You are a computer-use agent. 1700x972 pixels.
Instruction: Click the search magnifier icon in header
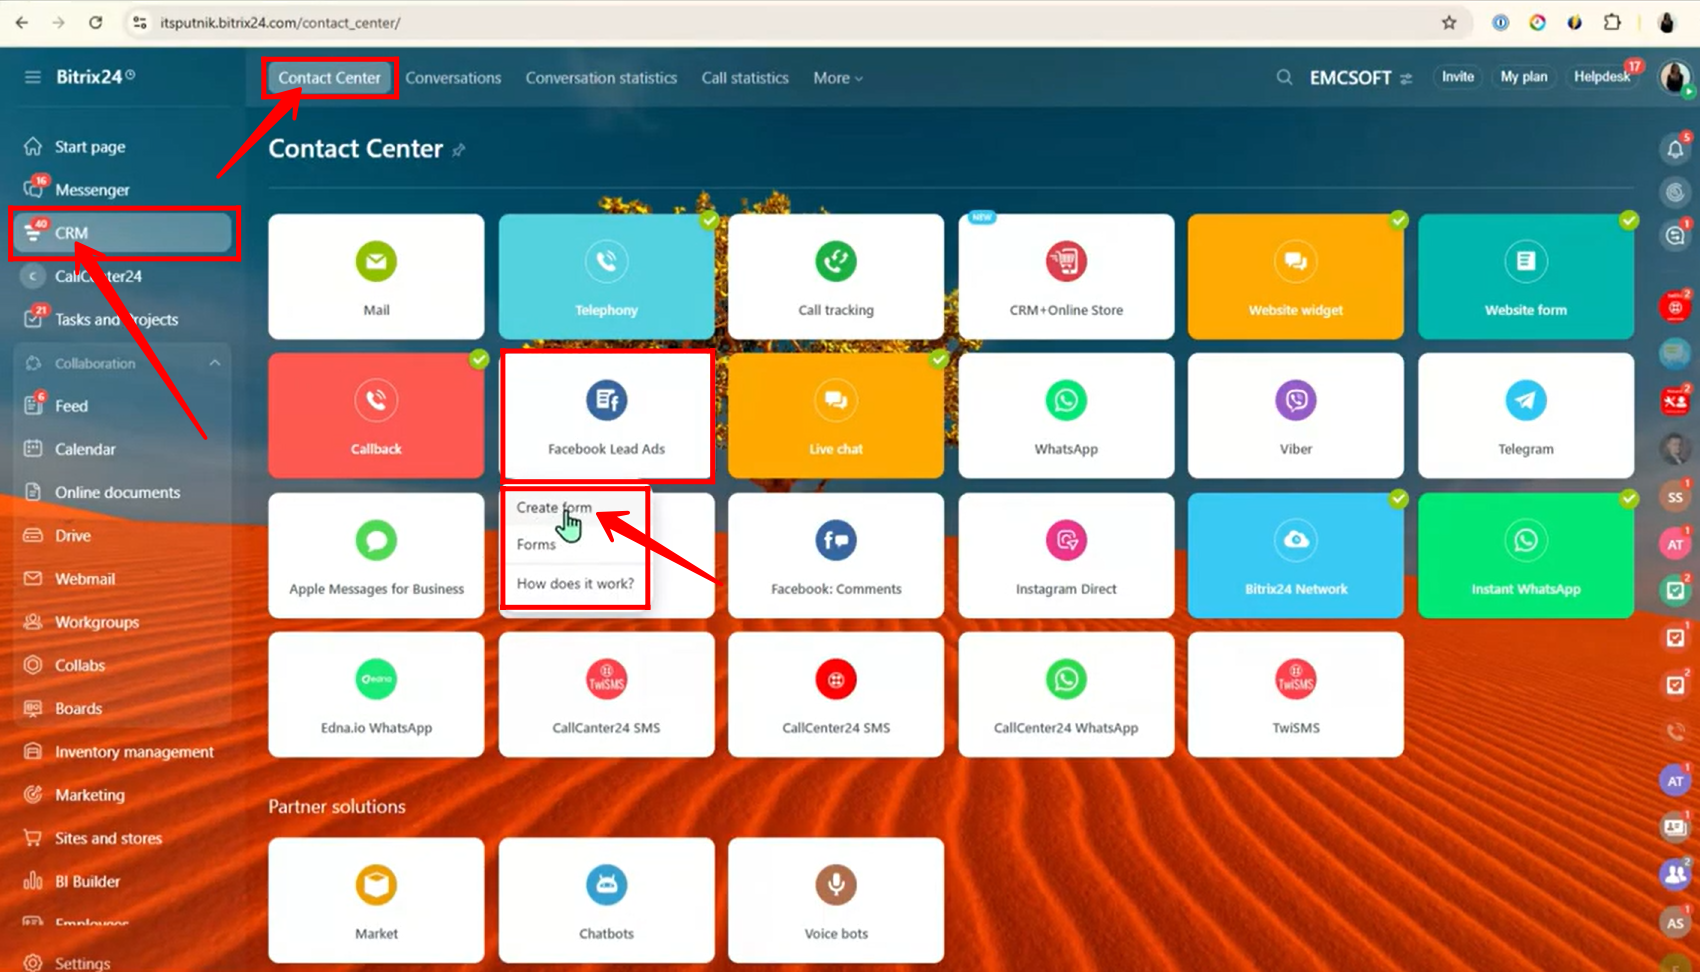[1284, 77]
